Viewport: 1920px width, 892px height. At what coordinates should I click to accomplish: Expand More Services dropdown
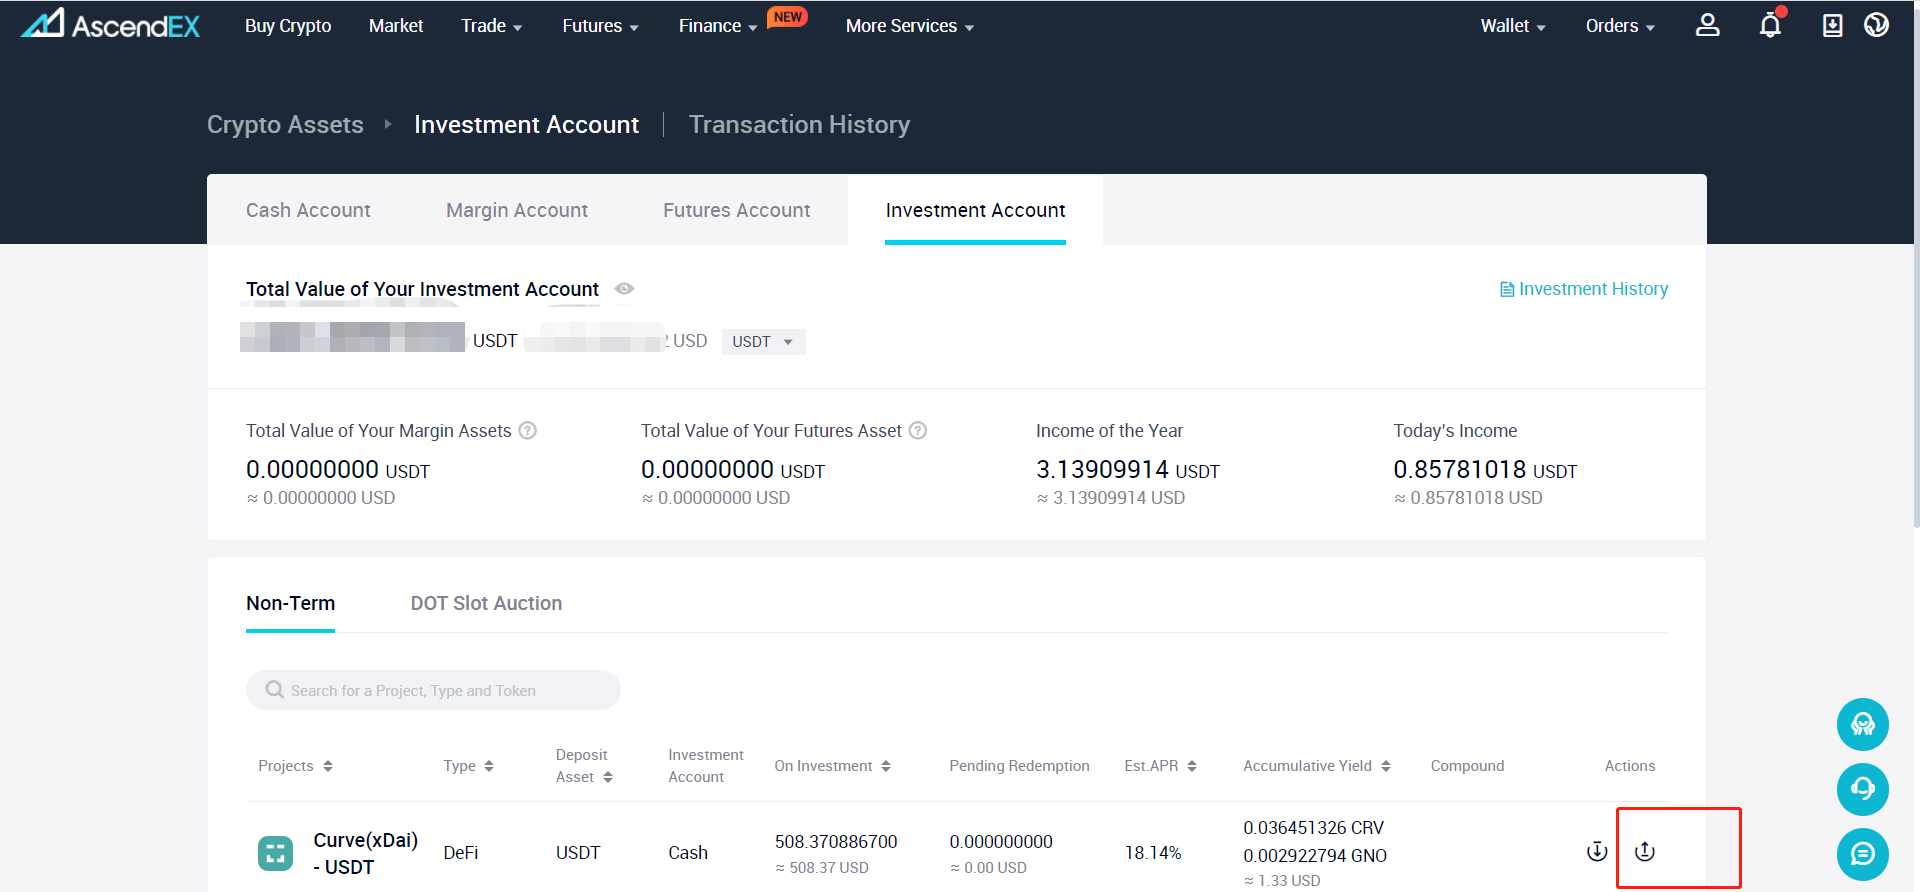910,26
